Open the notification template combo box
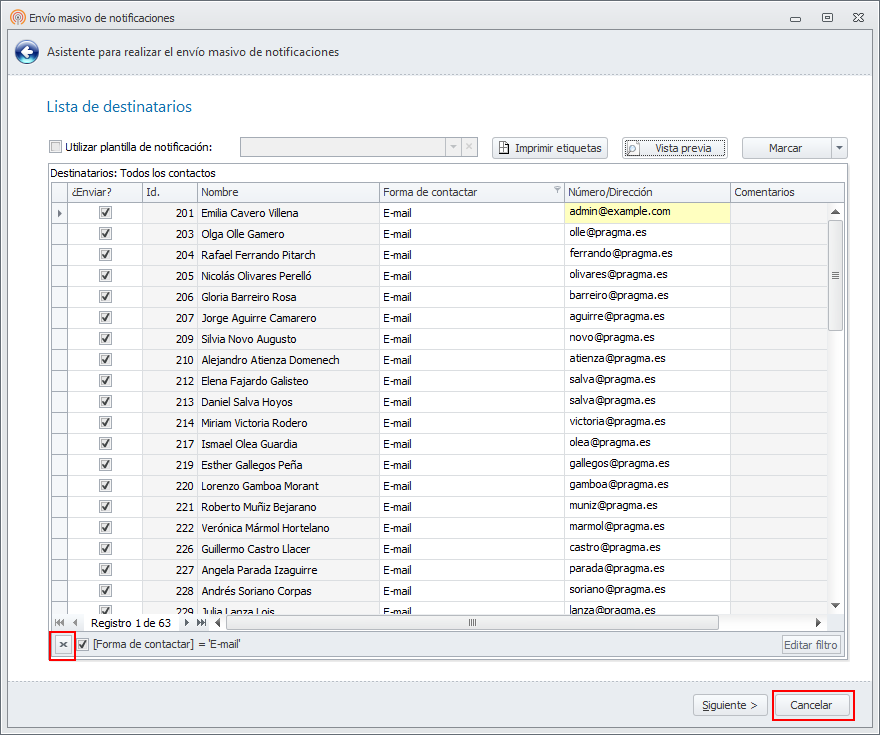The width and height of the screenshot is (880, 735). (x=452, y=147)
